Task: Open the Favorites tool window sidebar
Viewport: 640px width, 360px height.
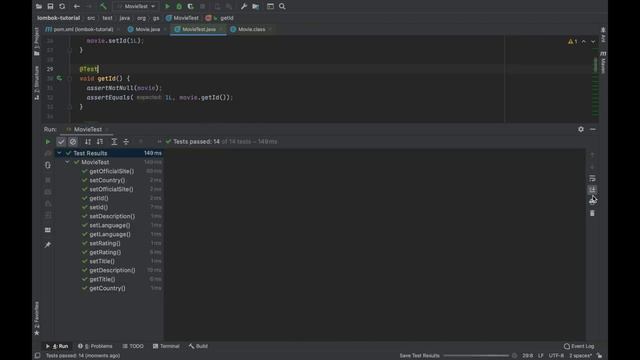Action: [x=37, y=318]
